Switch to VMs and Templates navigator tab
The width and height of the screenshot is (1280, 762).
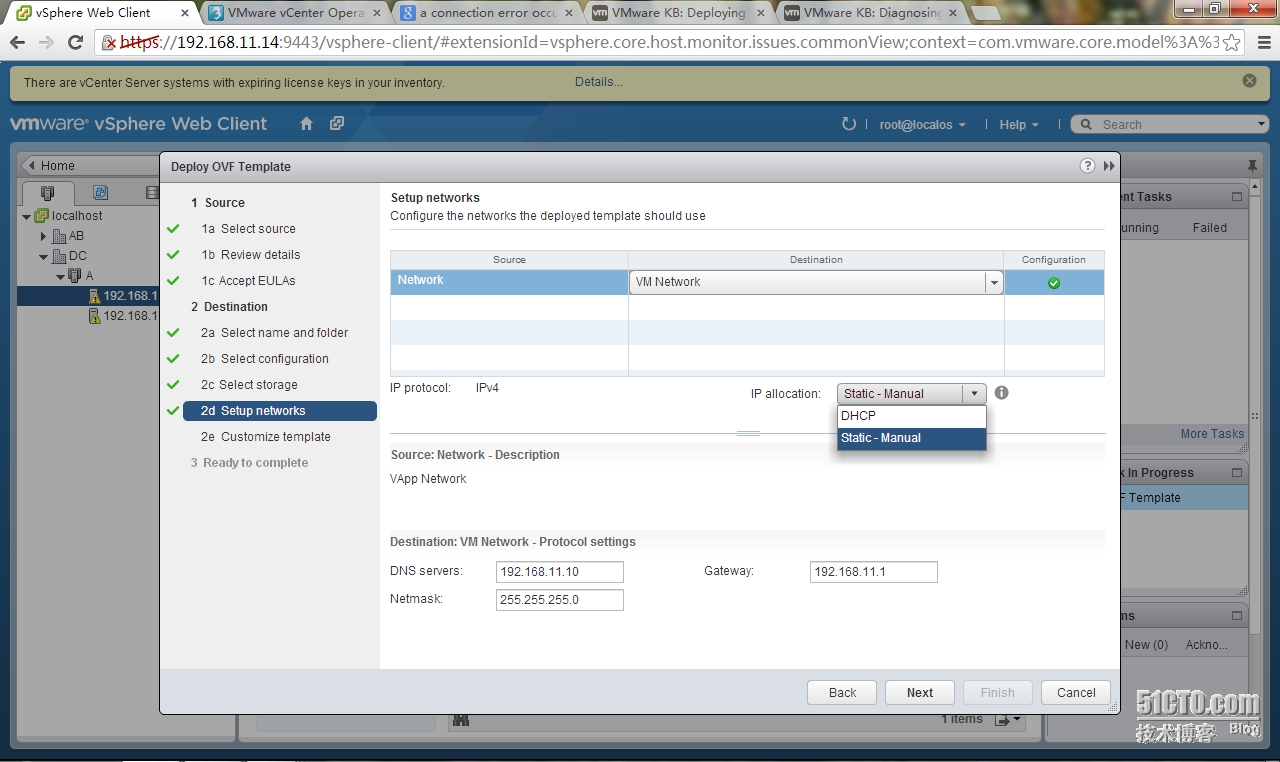[100, 193]
